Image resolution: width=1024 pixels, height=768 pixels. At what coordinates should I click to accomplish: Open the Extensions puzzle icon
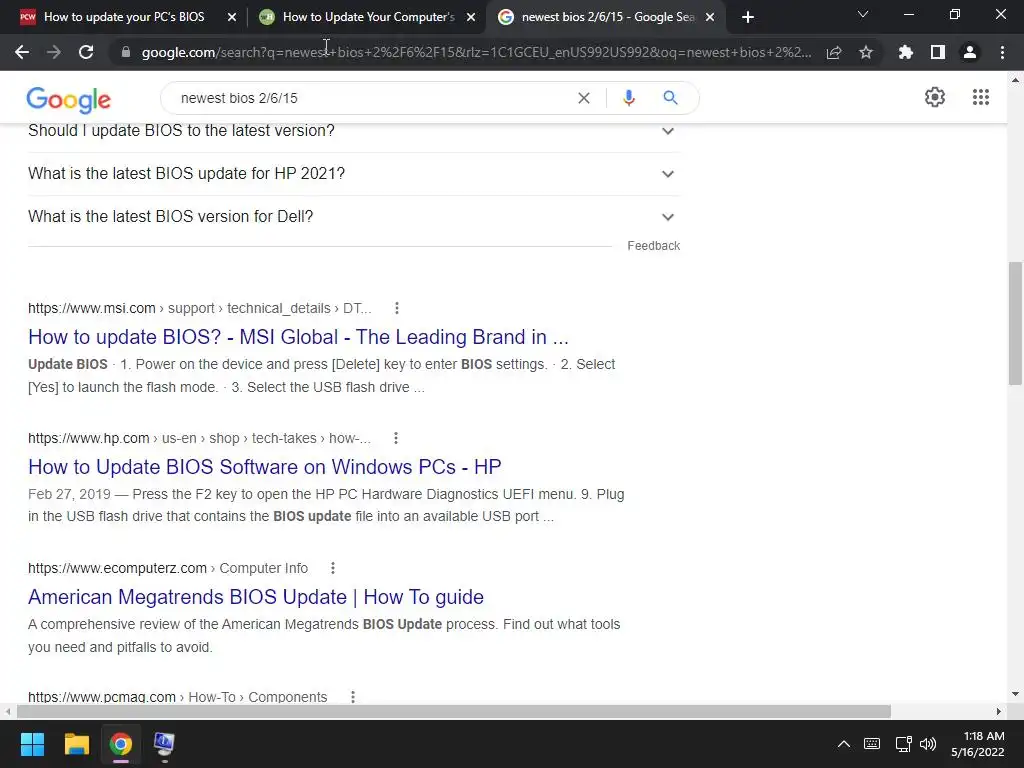coord(906,52)
